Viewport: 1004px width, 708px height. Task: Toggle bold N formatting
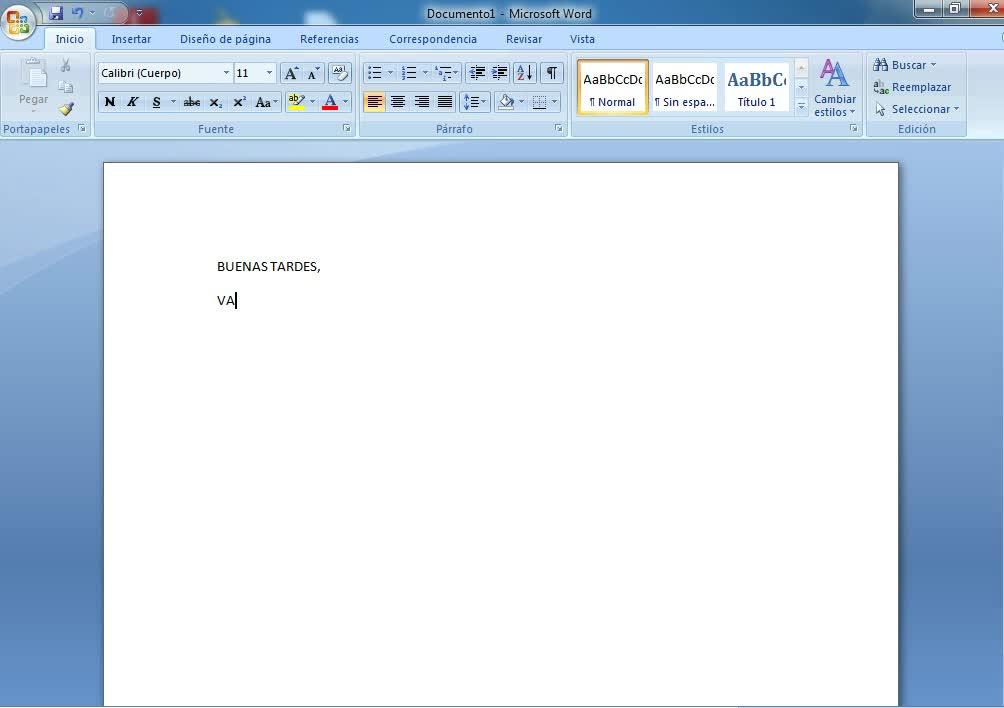pos(110,102)
